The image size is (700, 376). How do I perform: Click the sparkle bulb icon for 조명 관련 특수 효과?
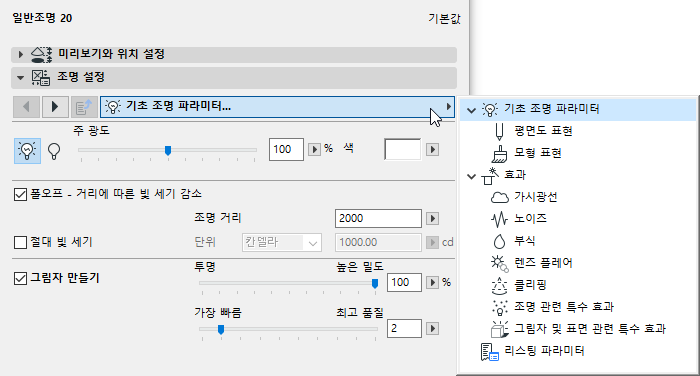(x=500, y=307)
